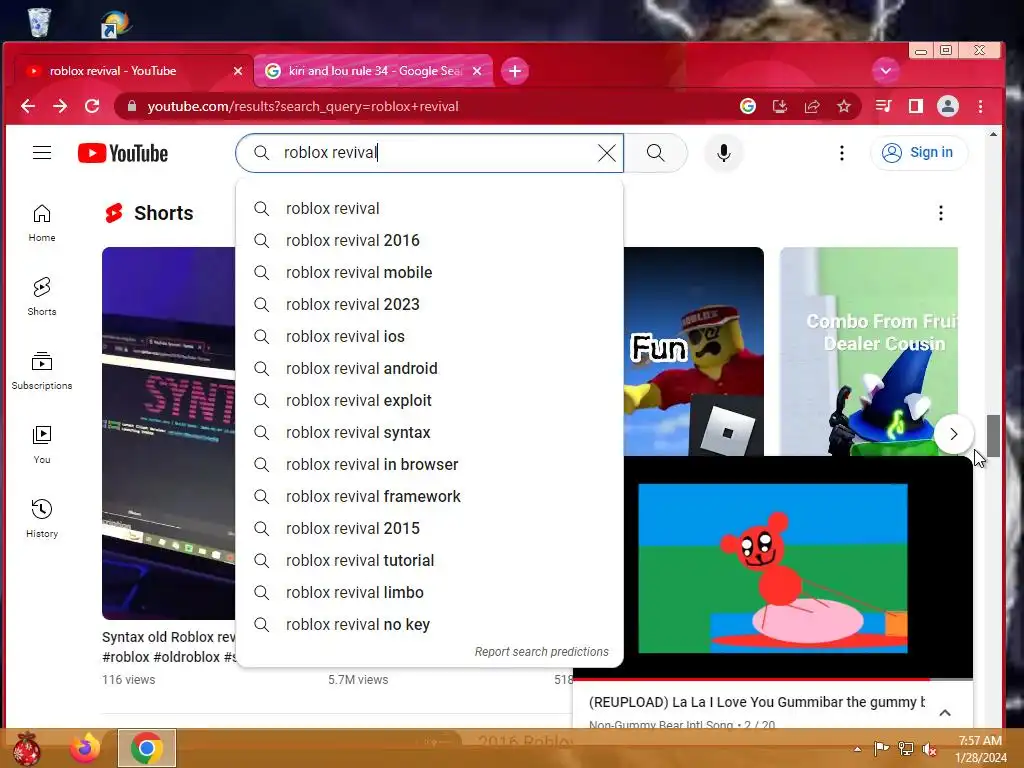The image size is (1024, 768).
Task: Bookmark this page with the star
Action: [844, 106]
